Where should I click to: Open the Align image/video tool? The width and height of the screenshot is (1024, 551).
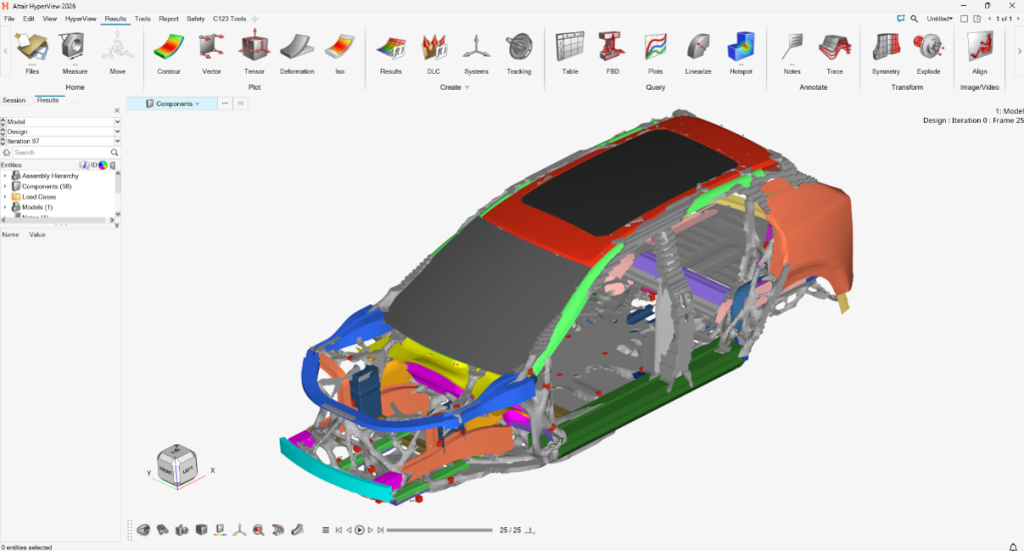pos(979,52)
